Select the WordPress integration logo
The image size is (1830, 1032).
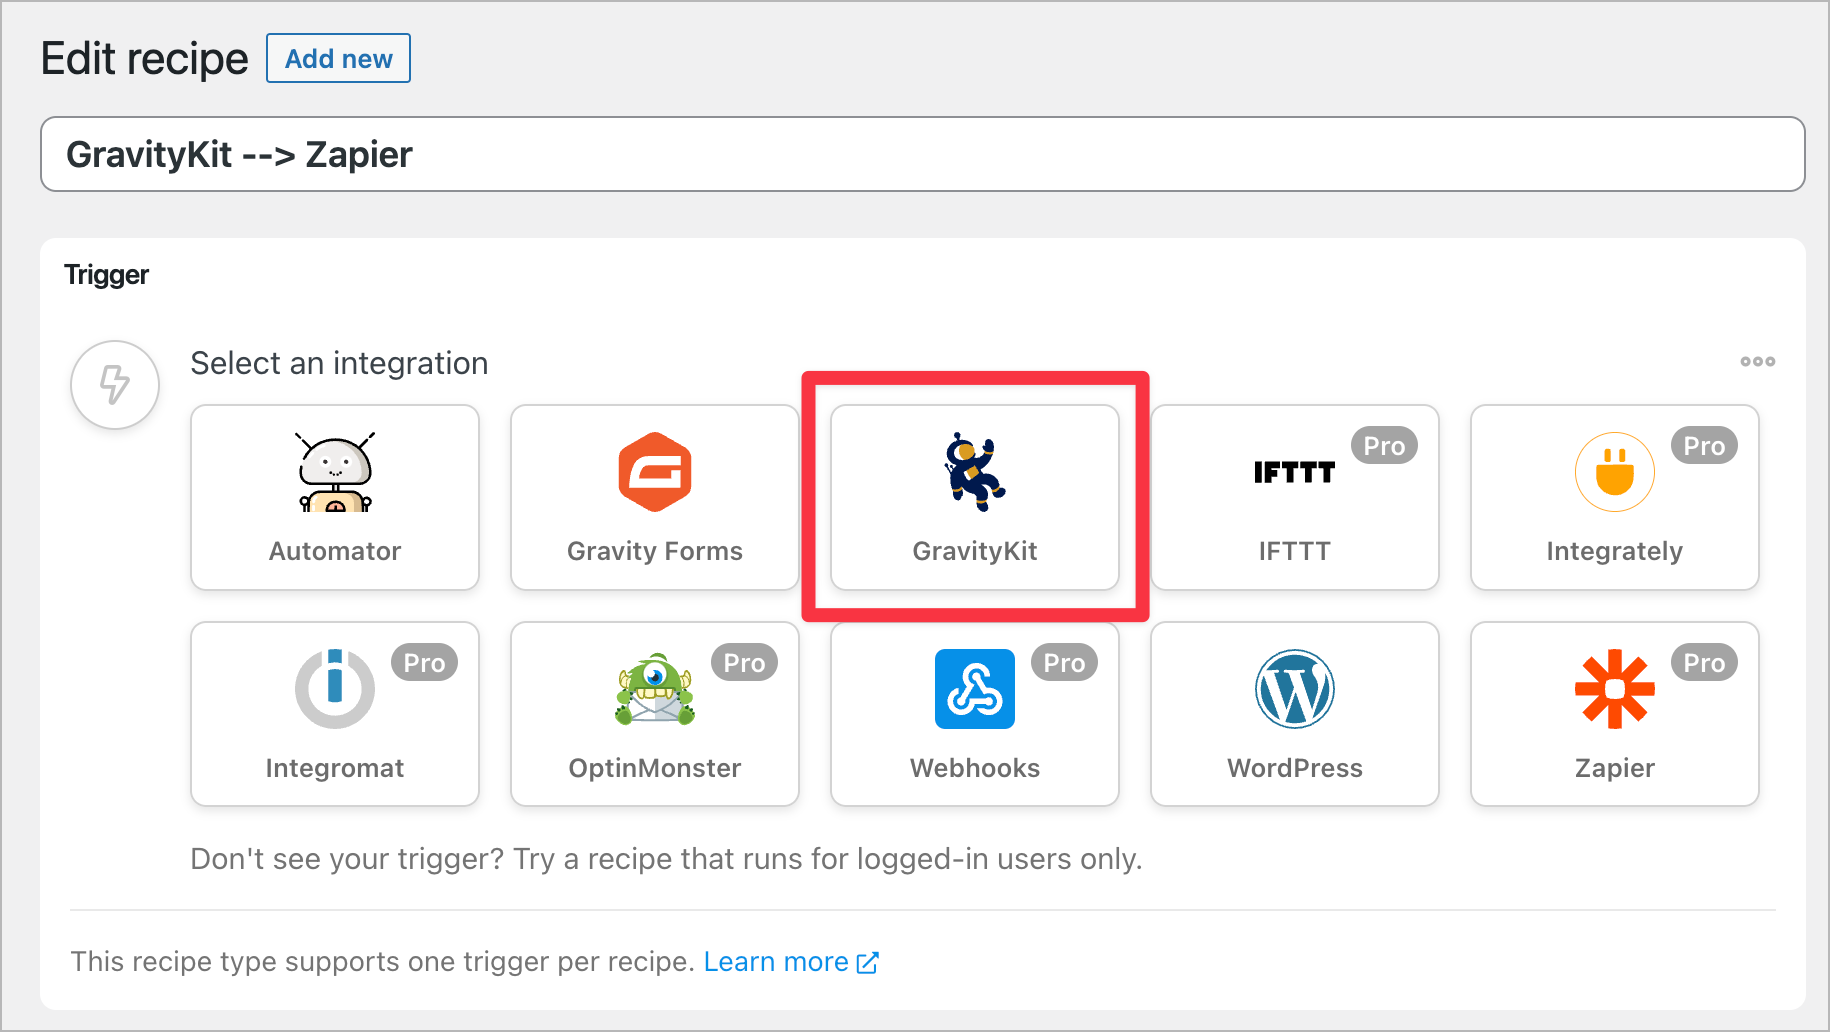[1294, 689]
